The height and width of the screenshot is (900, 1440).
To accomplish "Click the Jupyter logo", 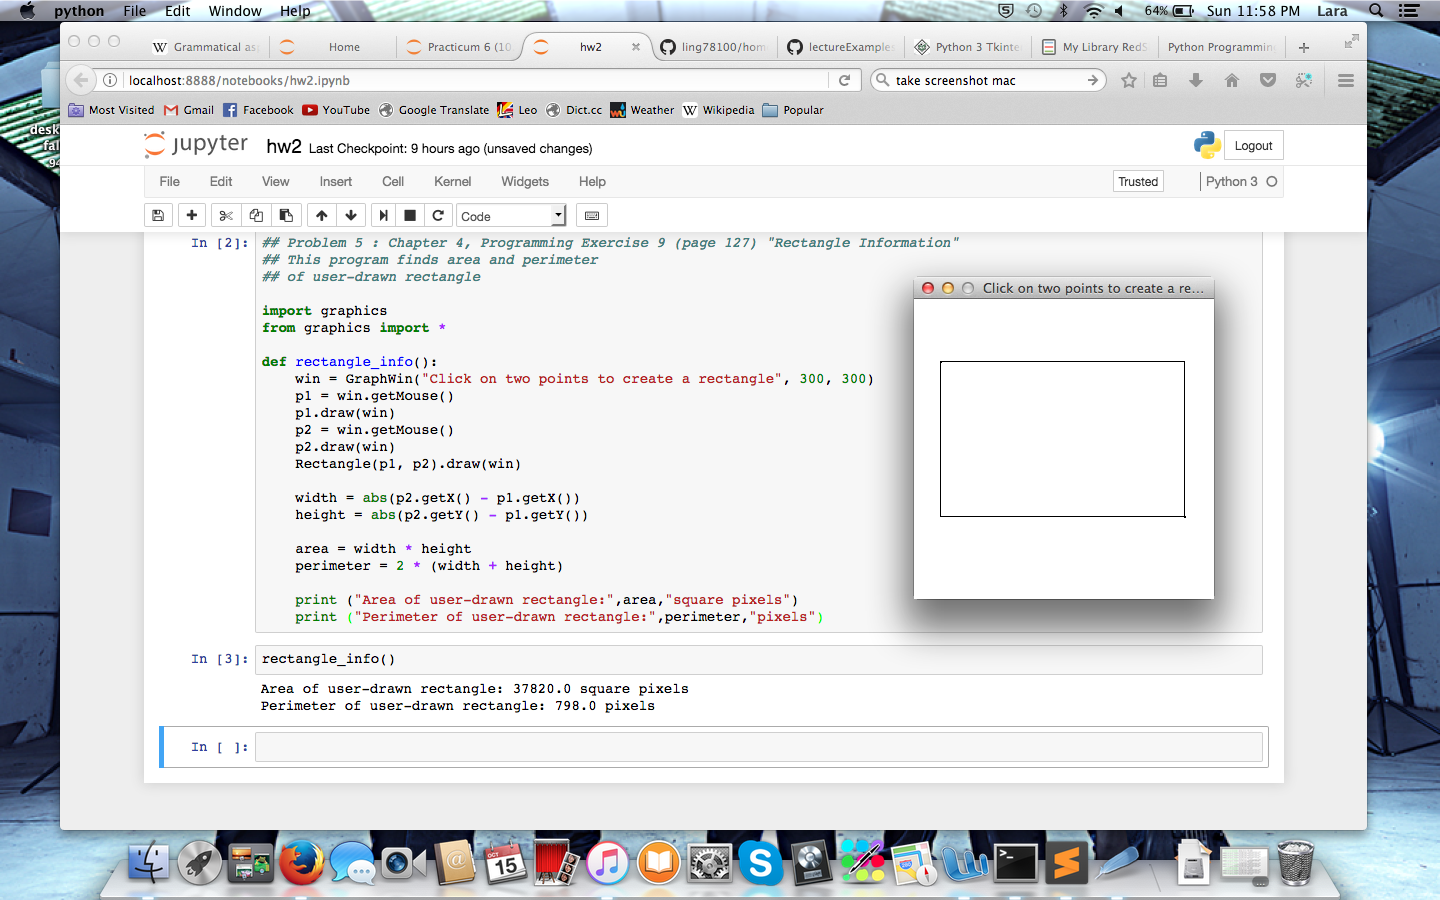I will coord(196,145).
